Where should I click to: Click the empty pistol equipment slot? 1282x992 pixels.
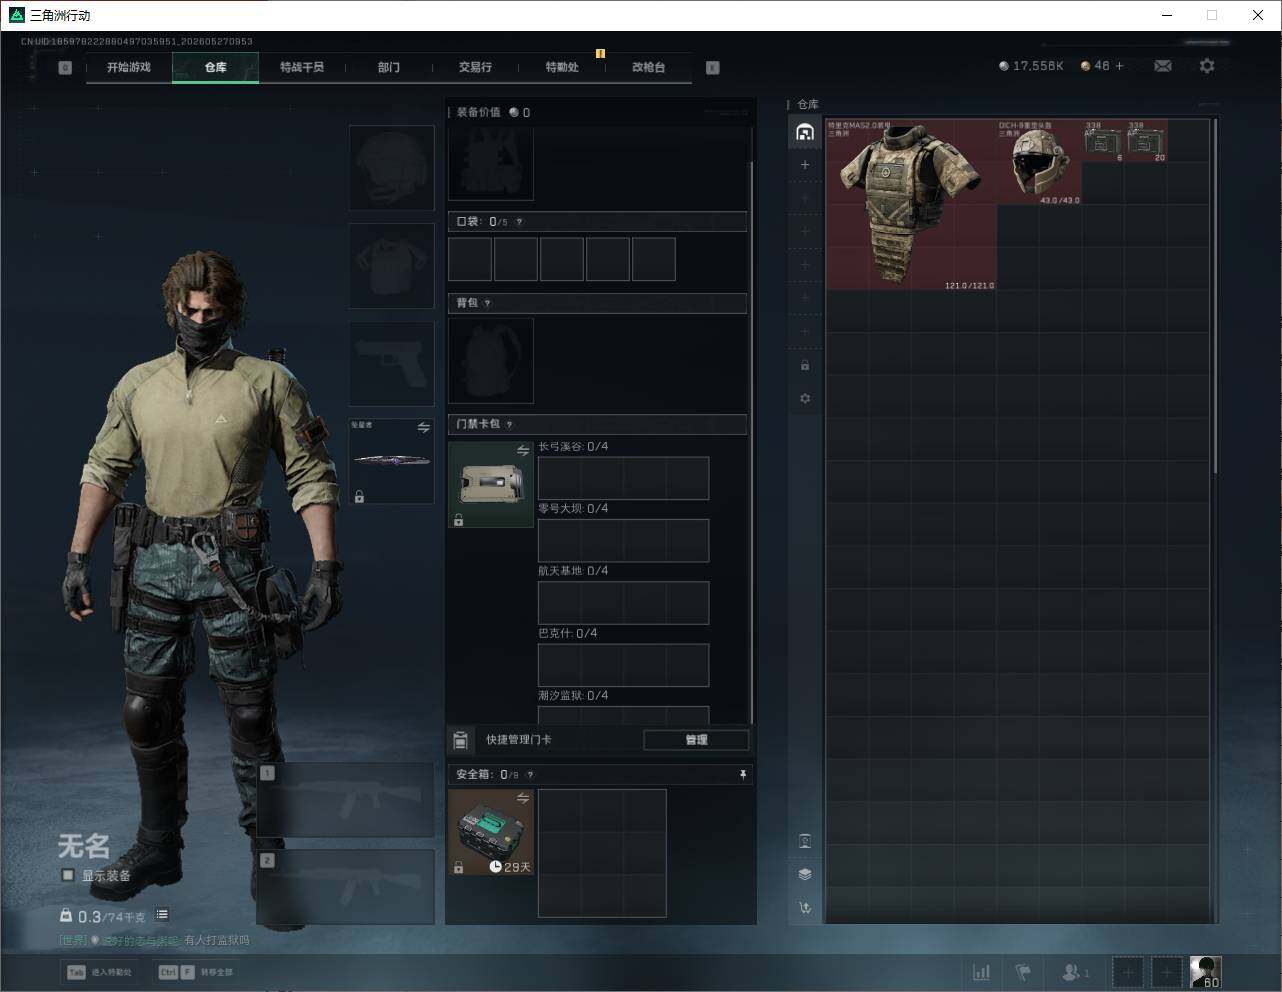click(x=392, y=364)
